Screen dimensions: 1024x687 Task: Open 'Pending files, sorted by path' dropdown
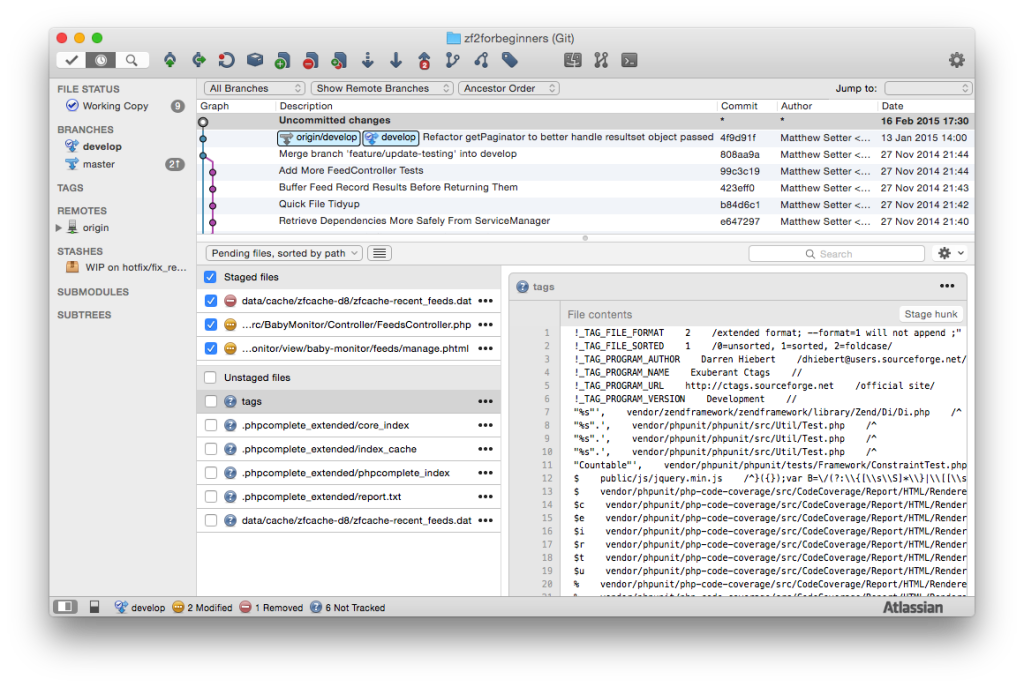pyautogui.click(x=284, y=253)
